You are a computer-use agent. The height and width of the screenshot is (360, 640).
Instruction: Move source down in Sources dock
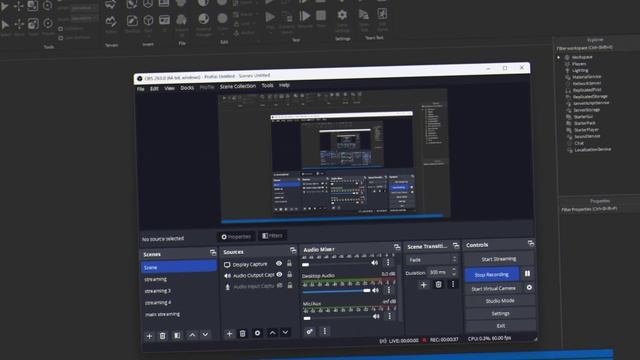click(x=285, y=332)
